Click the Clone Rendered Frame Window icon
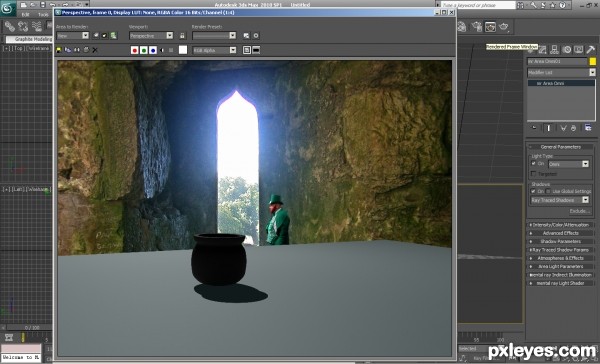This screenshot has width=600, height=364. pos(77,50)
